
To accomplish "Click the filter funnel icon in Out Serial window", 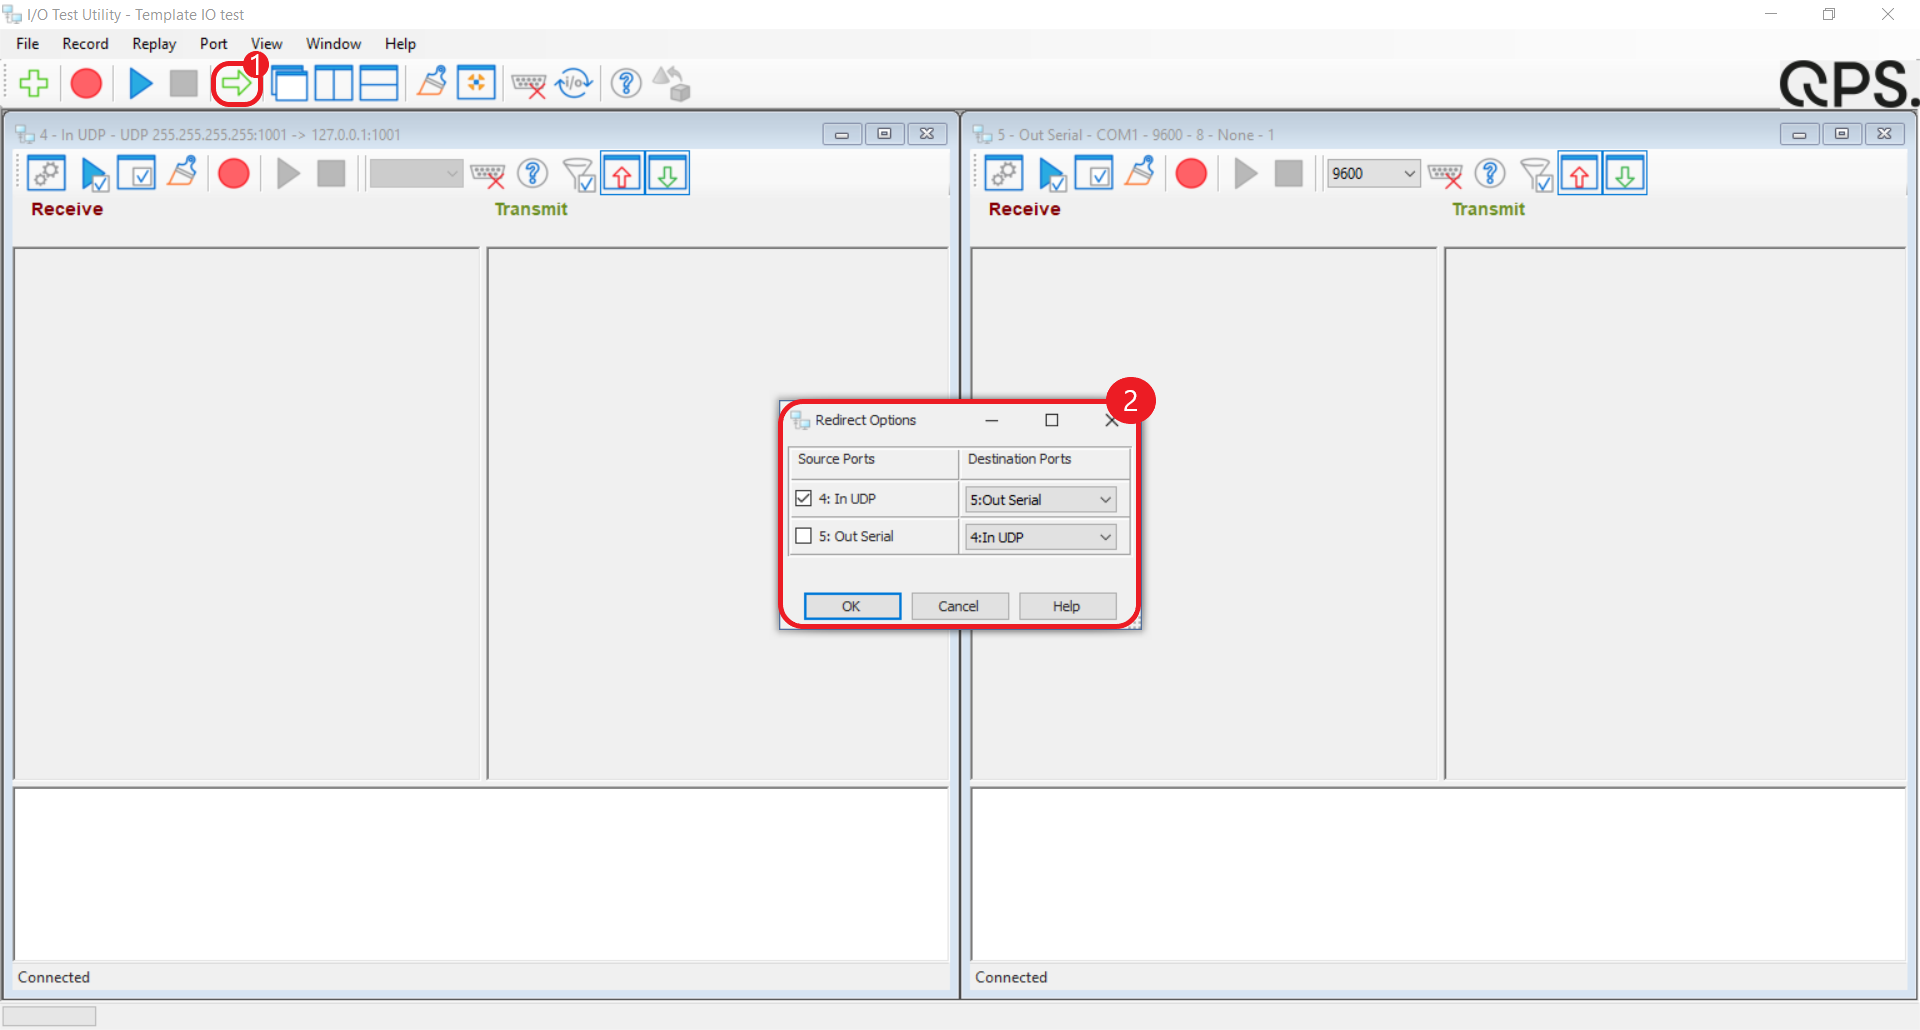I will (1536, 174).
